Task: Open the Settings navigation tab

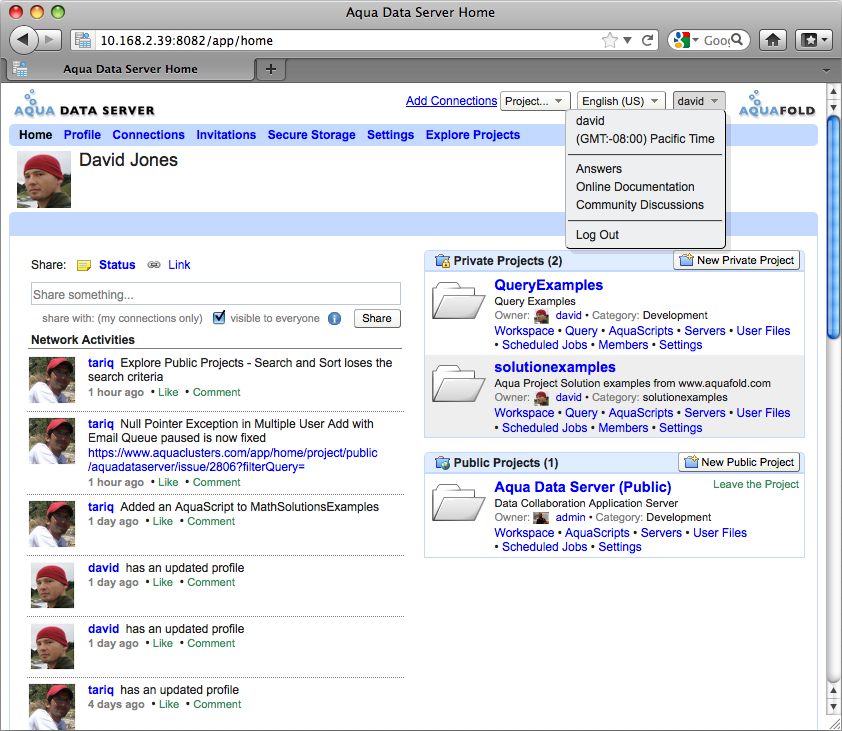Action: tap(390, 135)
